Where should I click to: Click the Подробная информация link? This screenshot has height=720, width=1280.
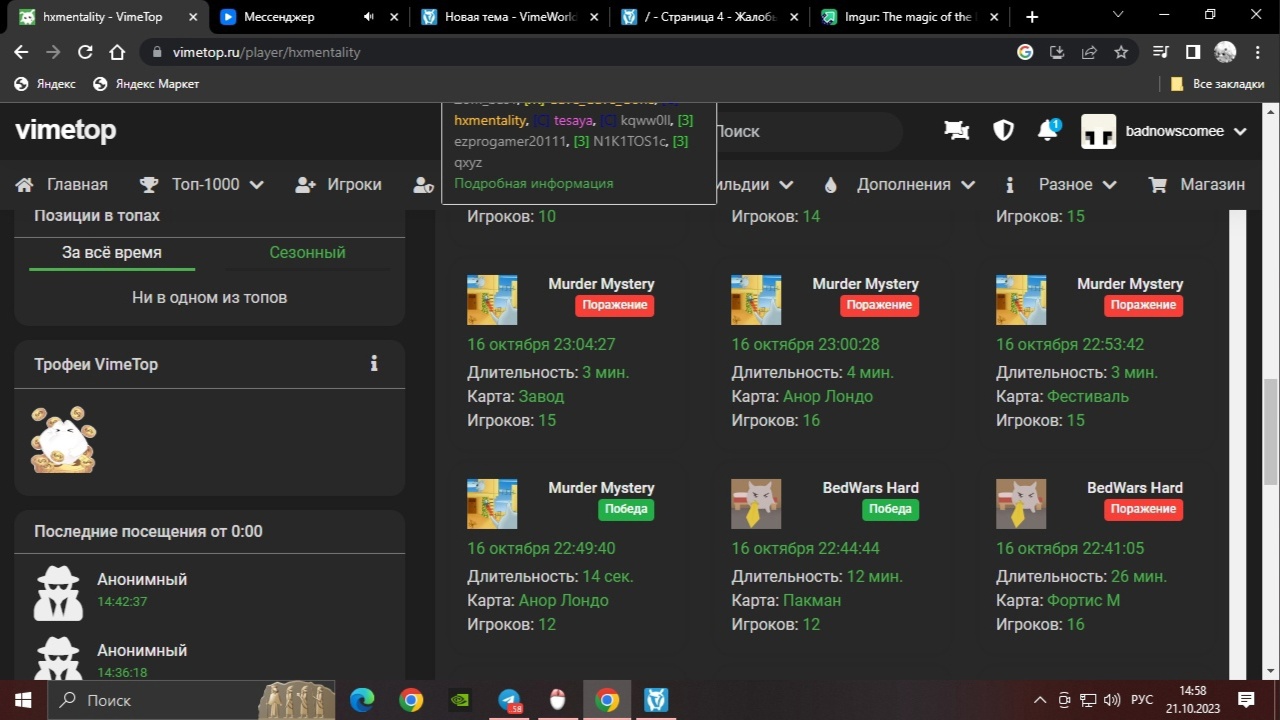534,183
